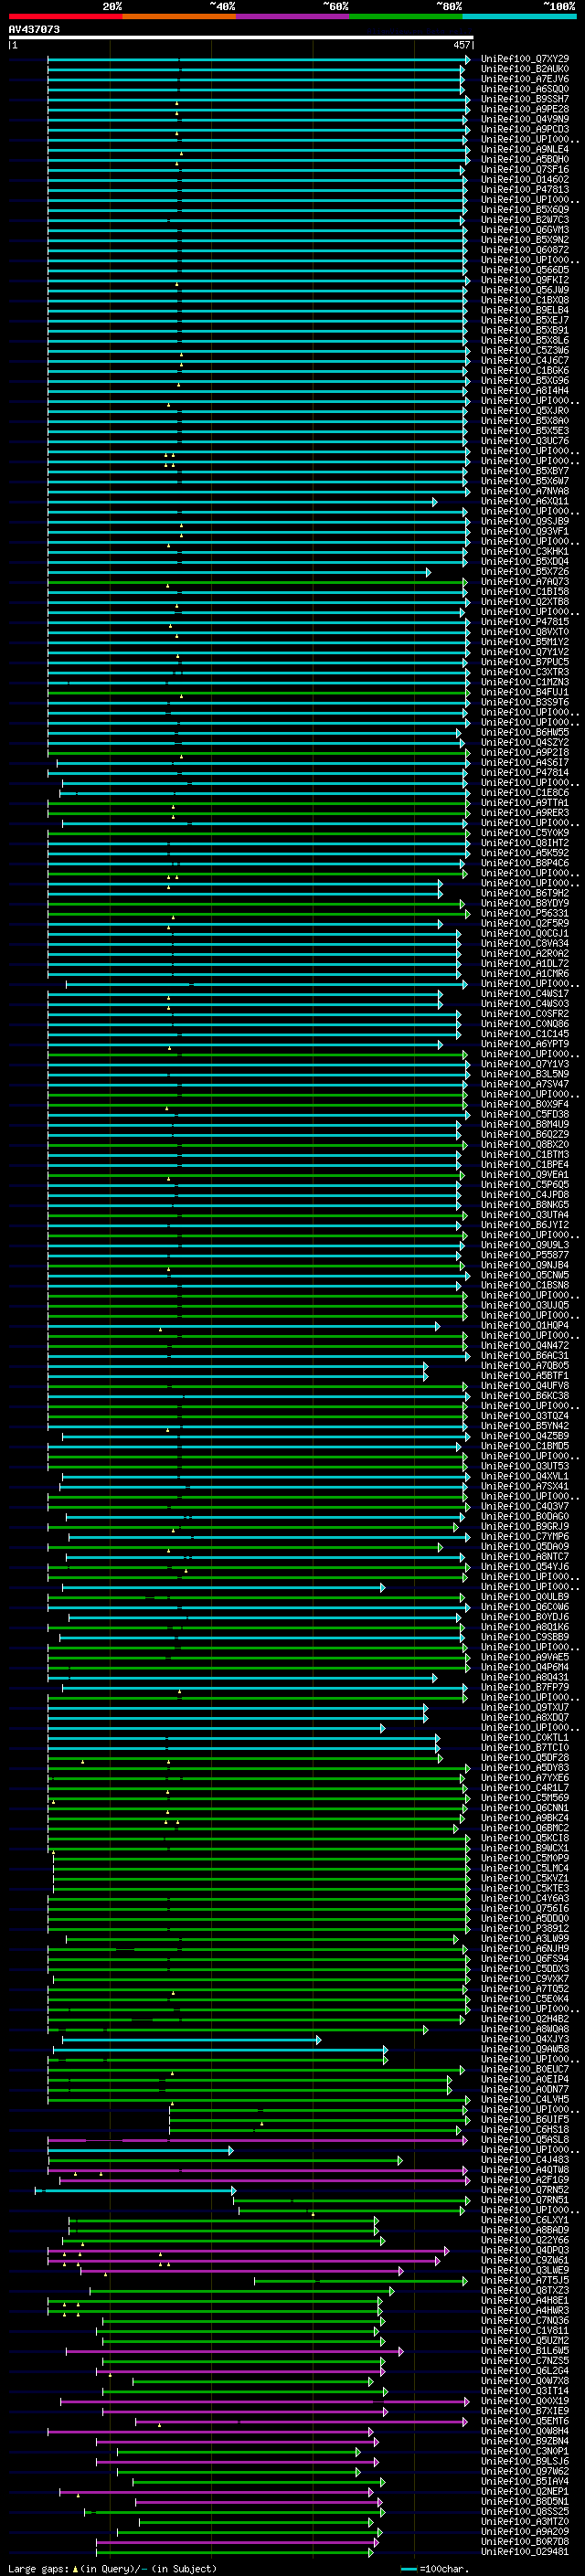The width and height of the screenshot is (585, 2576).
Task: Select hit label UniRef100_A9NLE4
Action: click(x=525, y=149)
